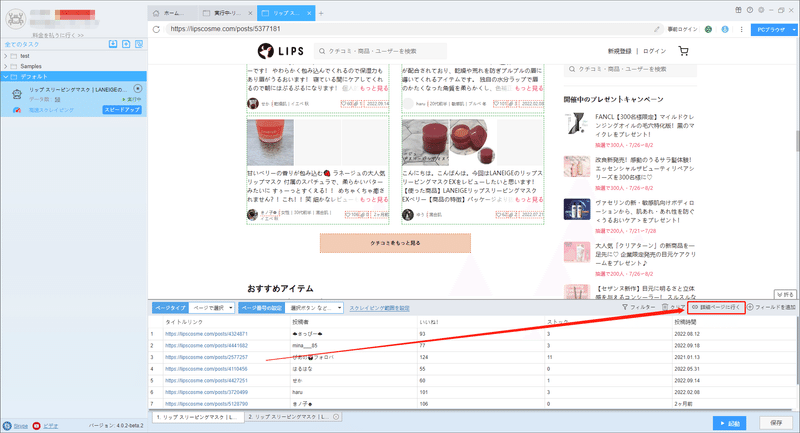Click the ページタイプ label button
Screen dimensions: 800x433
tap(170, 308)
